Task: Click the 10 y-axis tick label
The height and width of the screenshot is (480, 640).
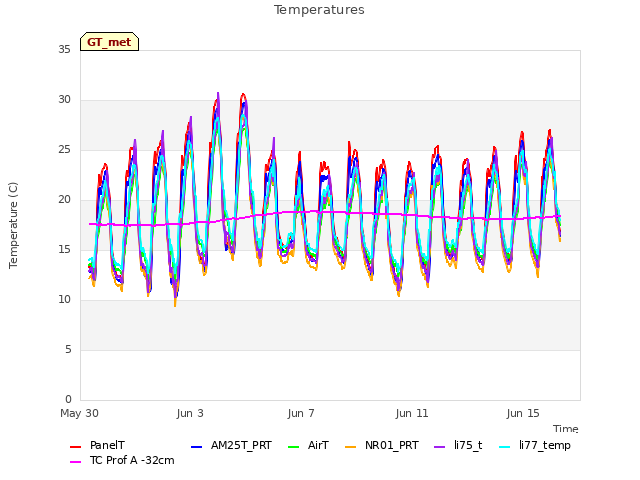Action: [x=64, y=300]
